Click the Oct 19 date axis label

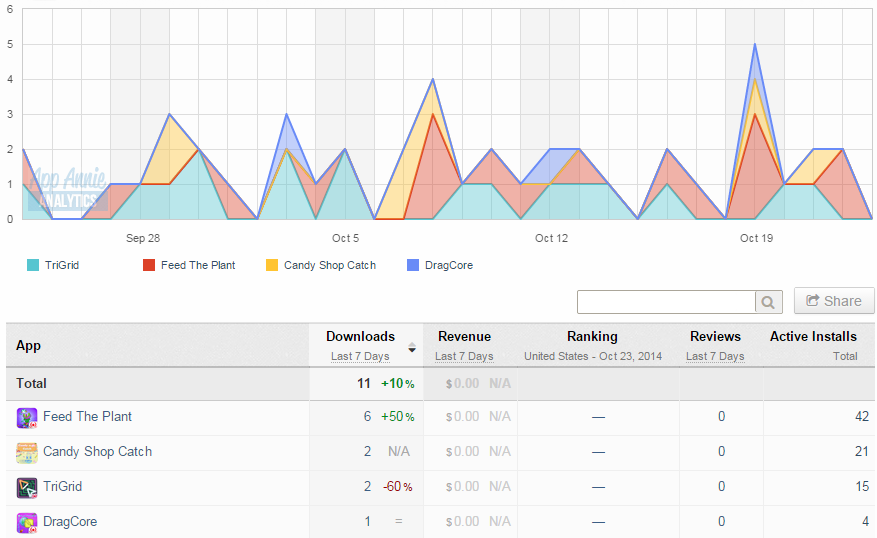(x=756, y=238)
